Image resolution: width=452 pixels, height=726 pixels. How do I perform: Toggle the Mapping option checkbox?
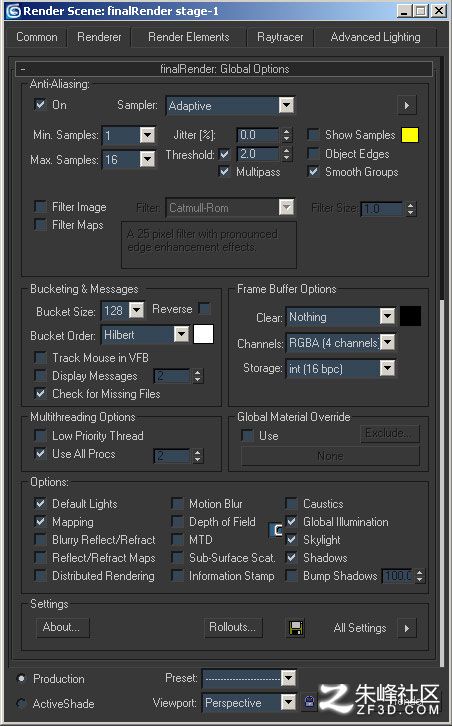(x=40, y=521)
